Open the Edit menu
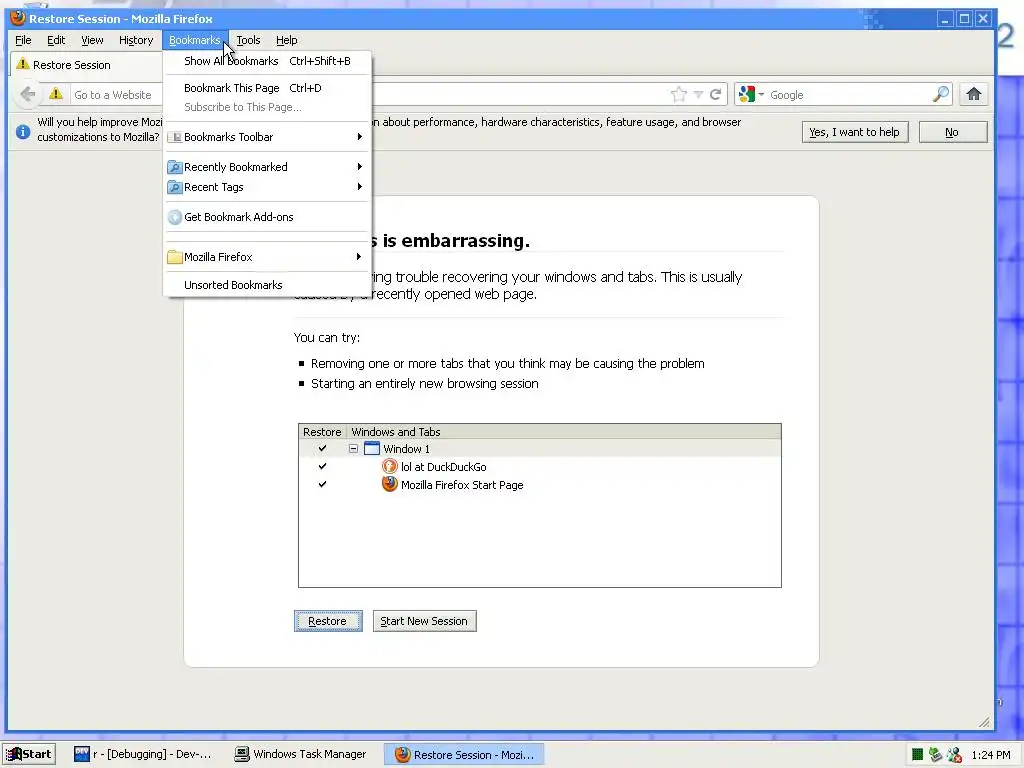1024x768 pixels. tap(56, 40)
